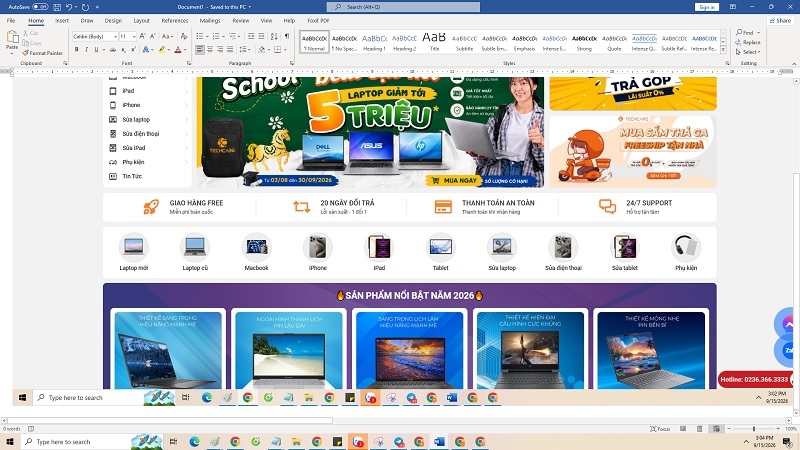Switch to the Design tab

(x=113, y=20)
